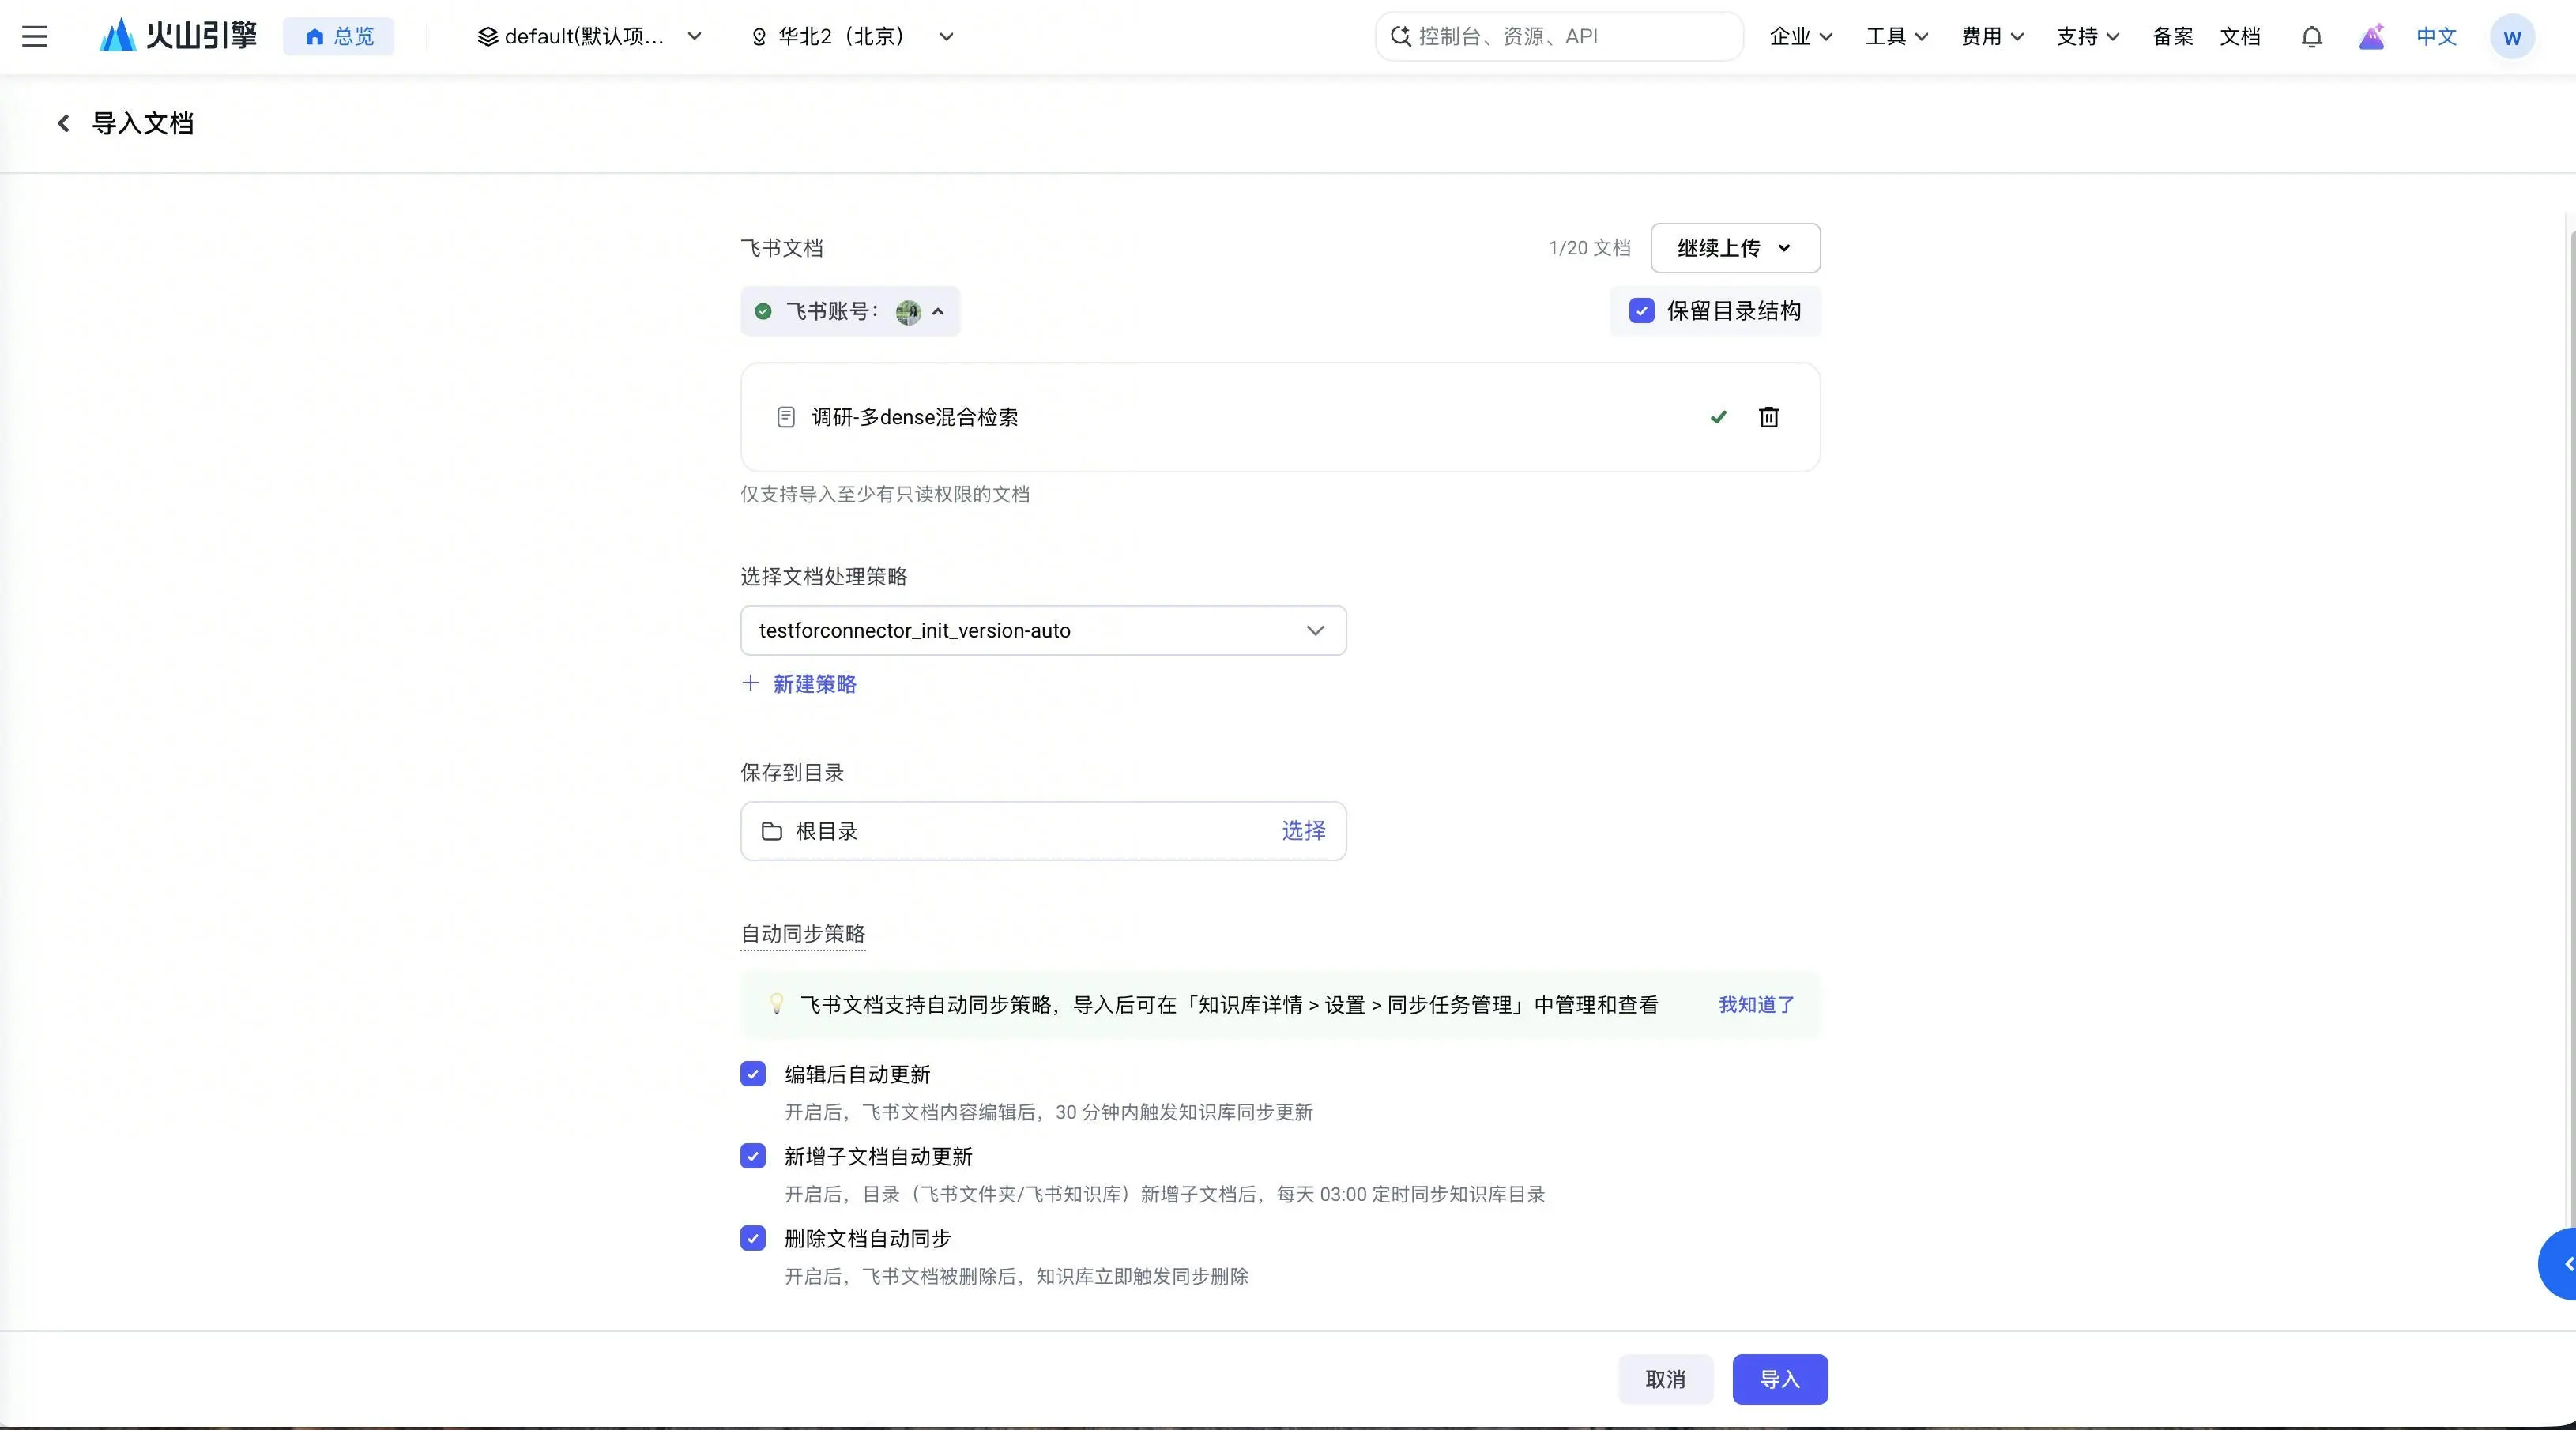2576x1430 pixels.
Task: Click the 总览 overview button
Action: click(x=339, y=37)
